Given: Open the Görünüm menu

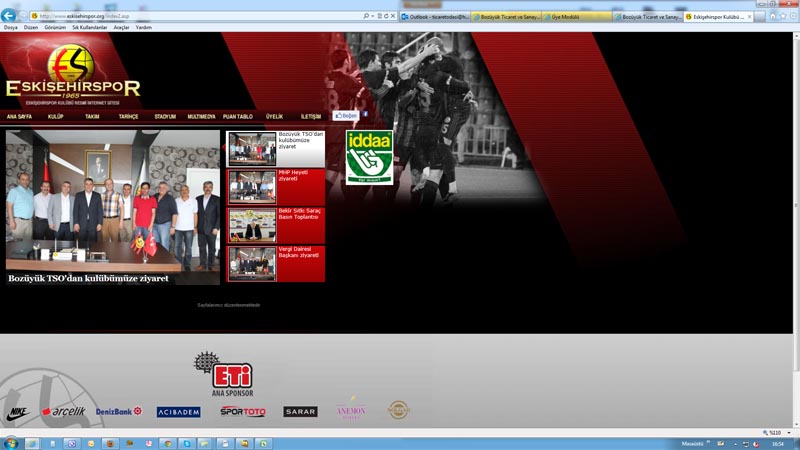Looking at the screenshot, I should (55, 28).
